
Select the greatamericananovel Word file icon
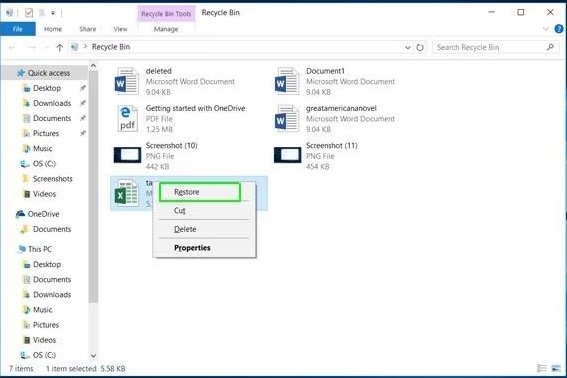pyautogui.click(x=287, y=118)
